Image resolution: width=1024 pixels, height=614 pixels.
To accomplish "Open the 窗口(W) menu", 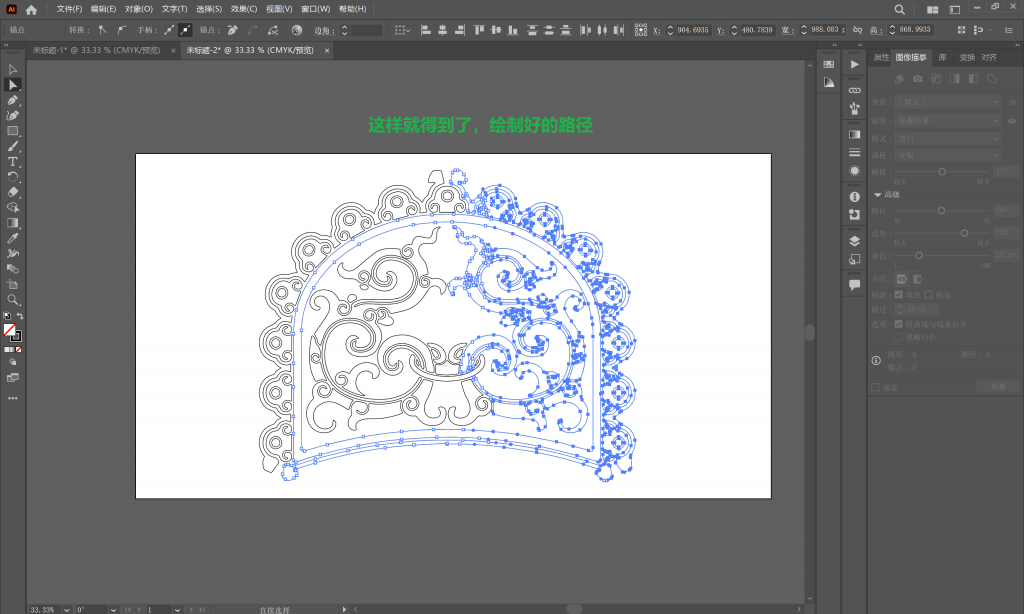I will point(315,9).
